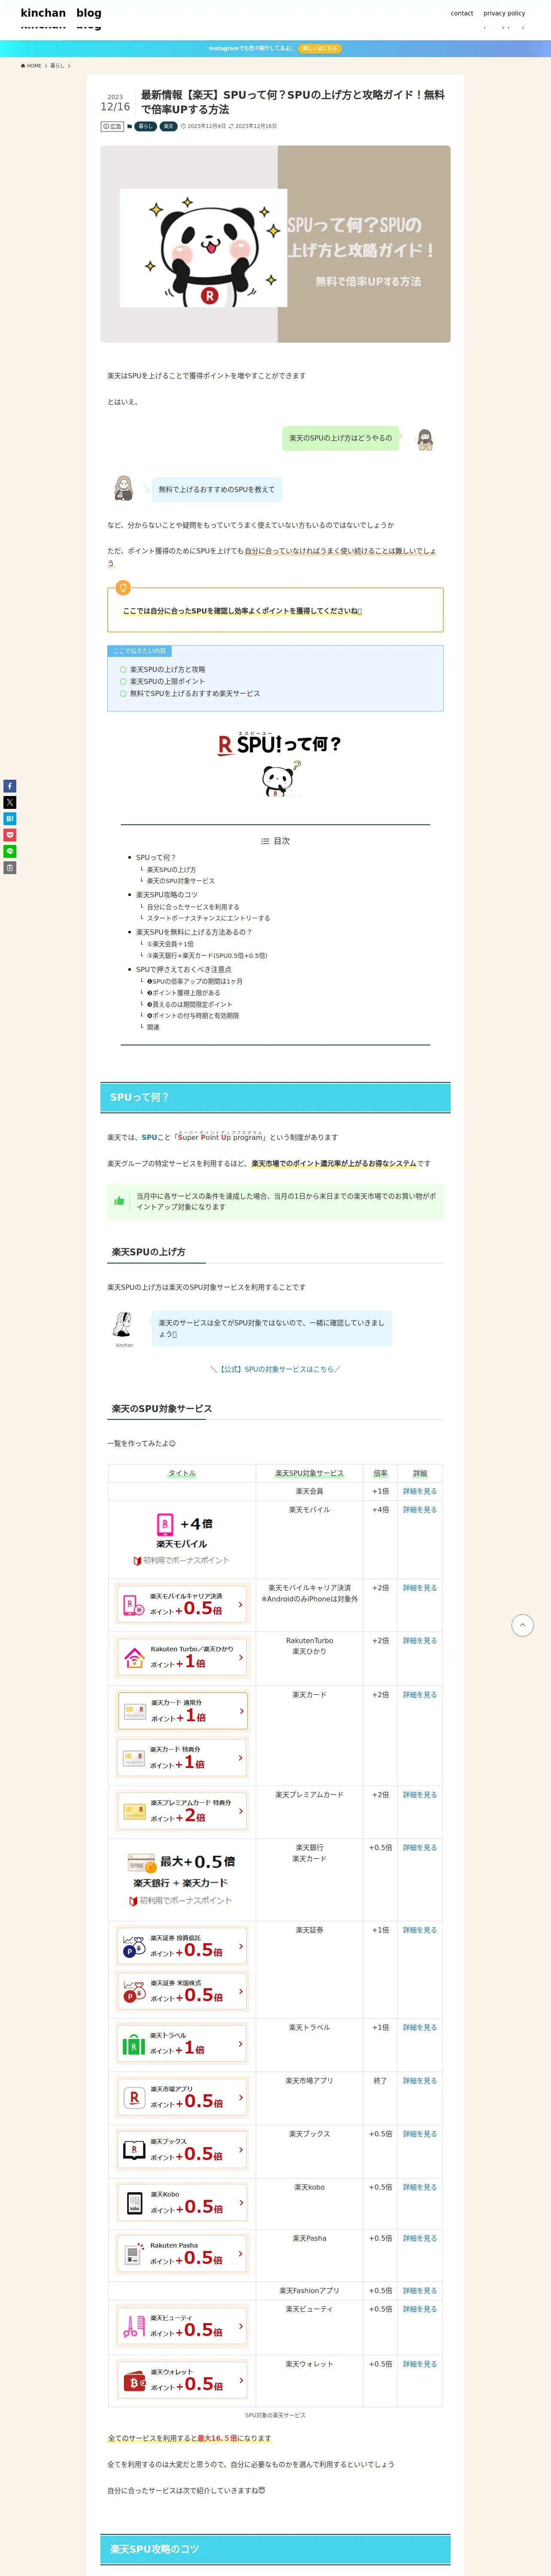This screenshot has width=551, height=2576.
Task: Click 詳細を見る in 楽天モバイルキャリア決済 row
Action: coord(420,1588)
